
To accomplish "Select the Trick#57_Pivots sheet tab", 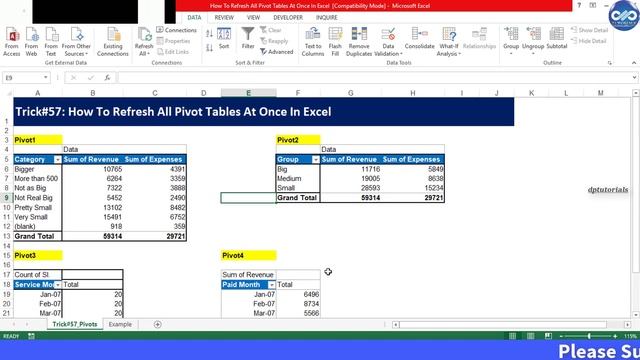I will pyautogui.click(x=75, y=324).
